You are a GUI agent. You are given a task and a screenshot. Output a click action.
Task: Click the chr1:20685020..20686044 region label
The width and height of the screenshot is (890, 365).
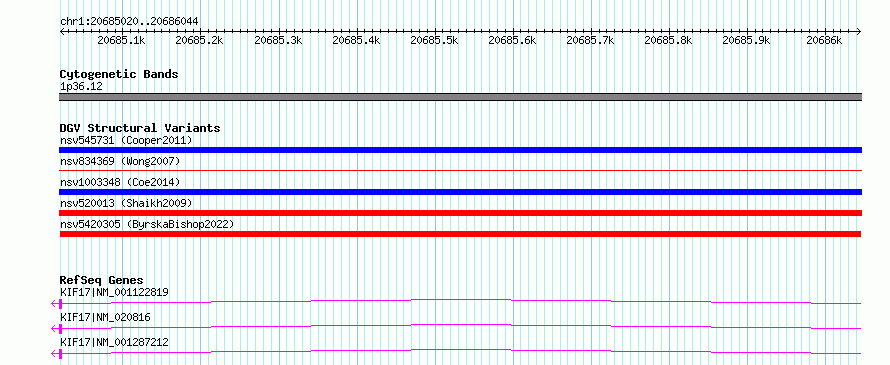pyautogui.click(x=129, y=21)
